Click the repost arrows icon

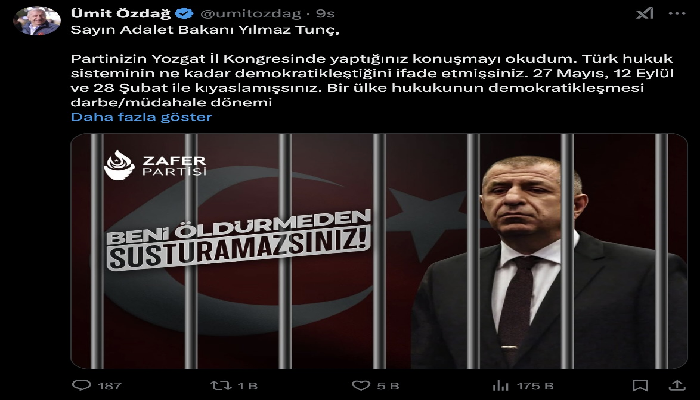(219, 385)
